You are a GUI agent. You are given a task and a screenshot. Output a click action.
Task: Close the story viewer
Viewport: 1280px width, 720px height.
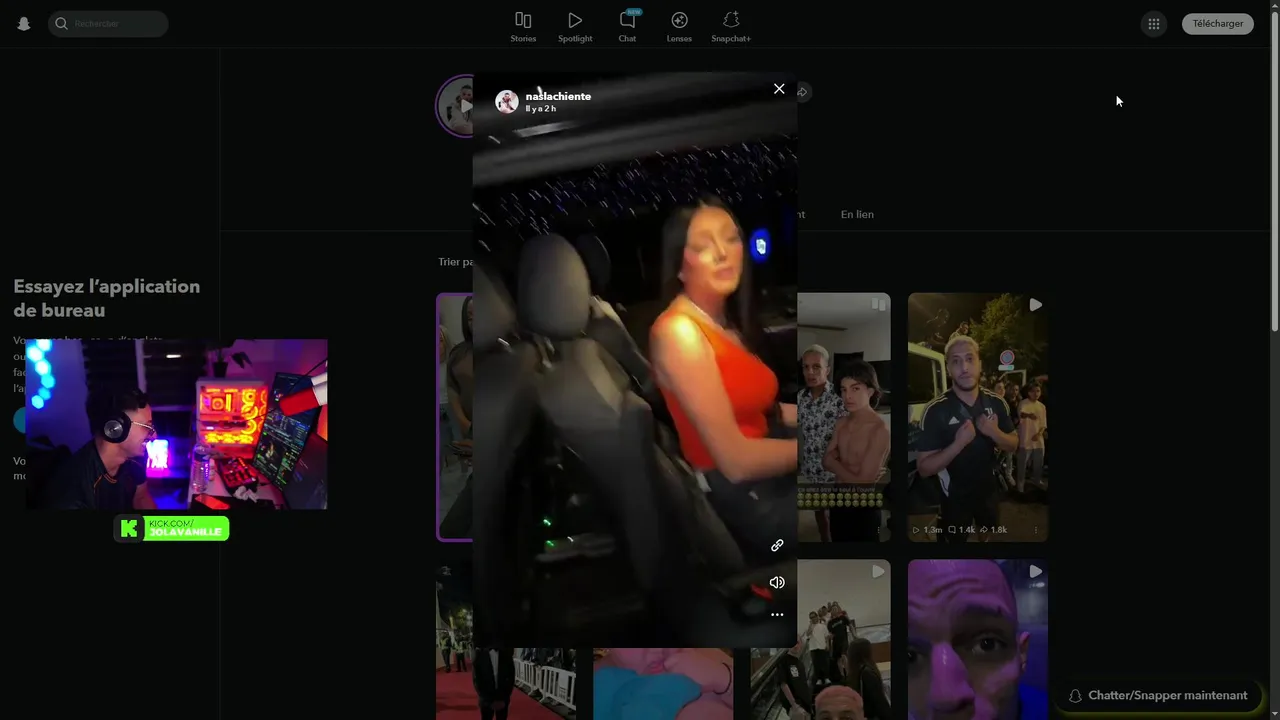pos(779,89)
